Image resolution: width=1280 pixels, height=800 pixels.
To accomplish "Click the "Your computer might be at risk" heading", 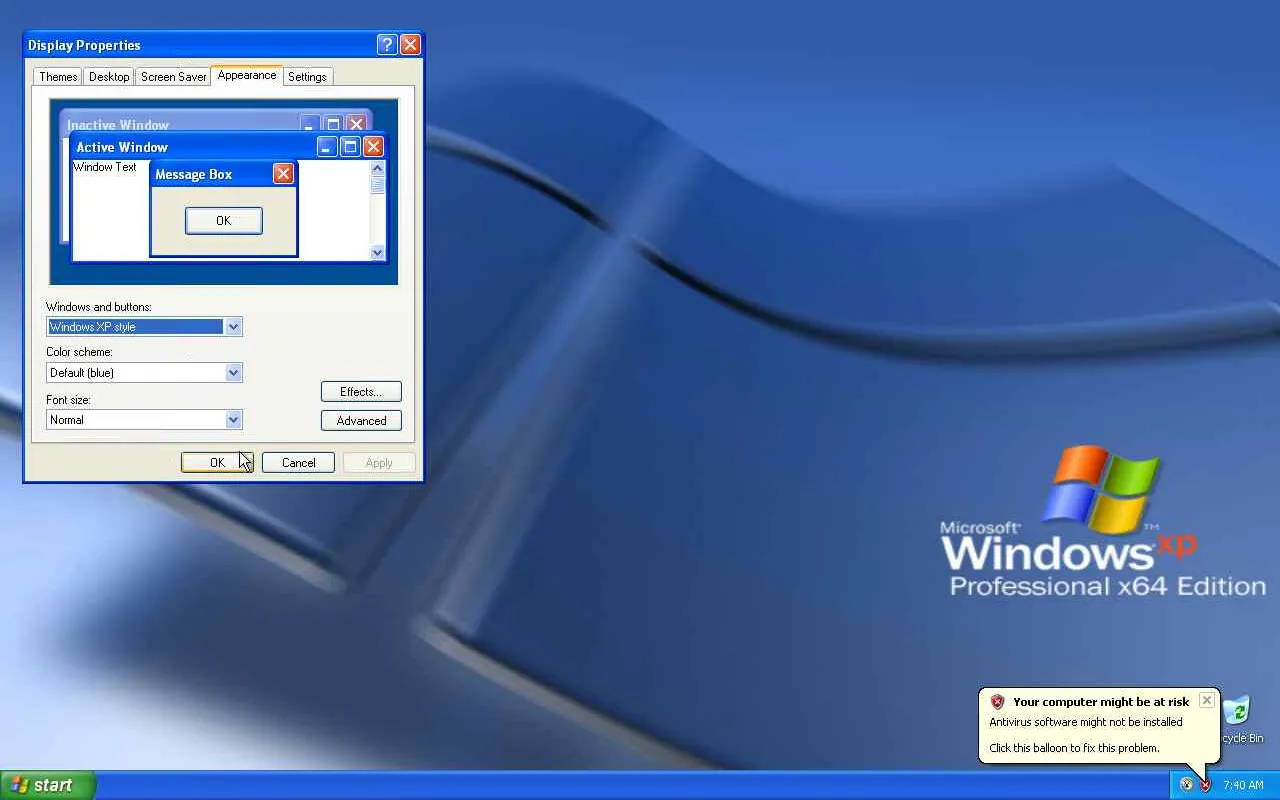I will coord(1101,702).
